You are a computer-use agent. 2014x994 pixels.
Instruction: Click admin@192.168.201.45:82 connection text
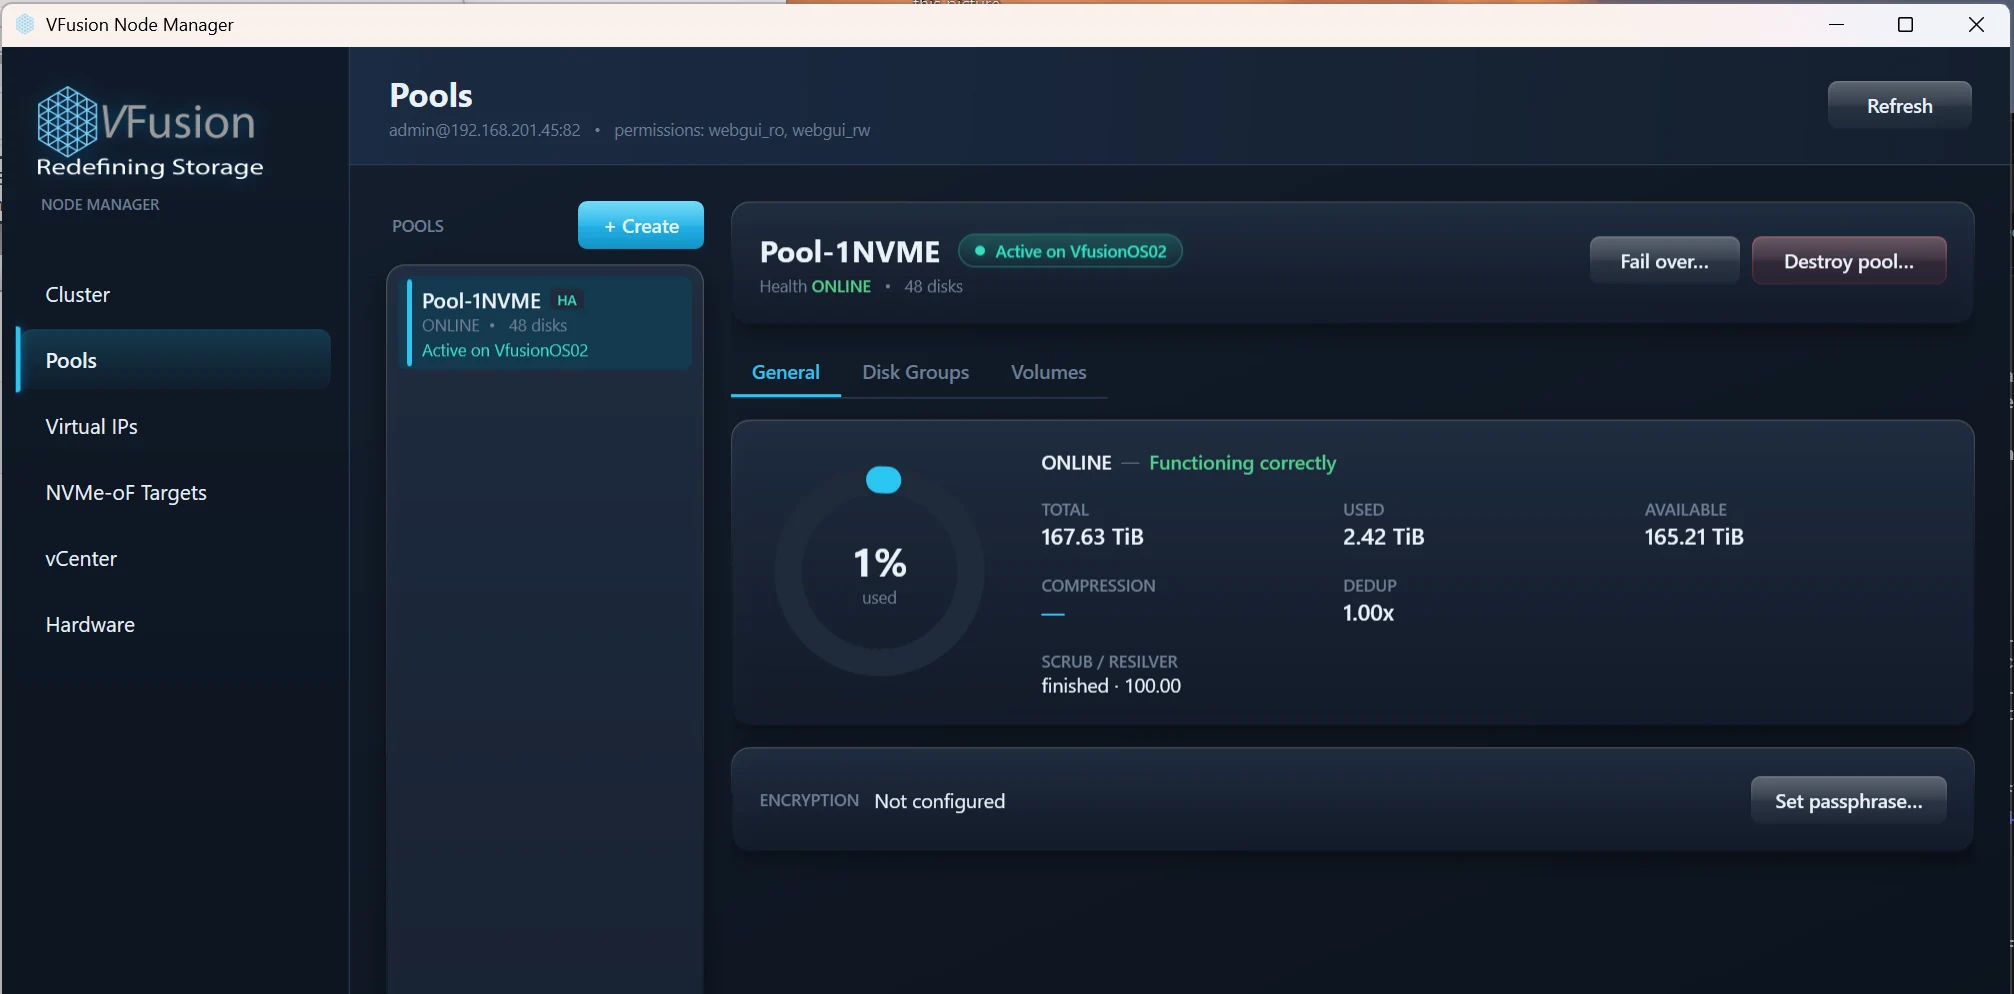(x=484, y=130)
